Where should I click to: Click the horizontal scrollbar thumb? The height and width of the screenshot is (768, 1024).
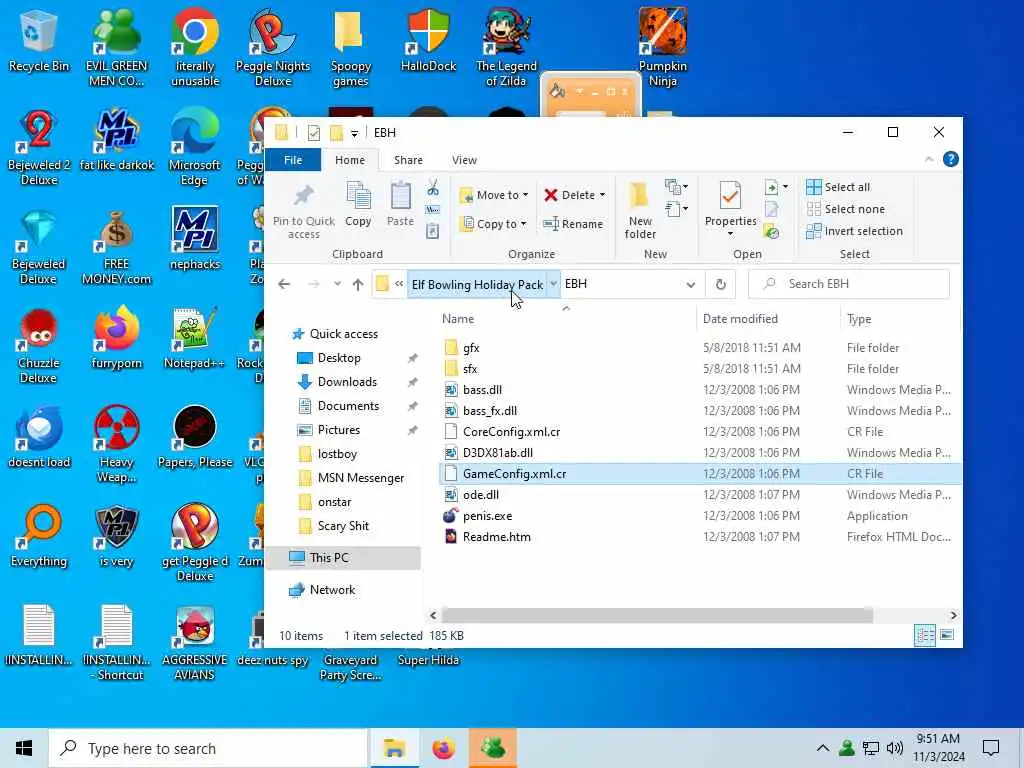(x=656, y=615)
